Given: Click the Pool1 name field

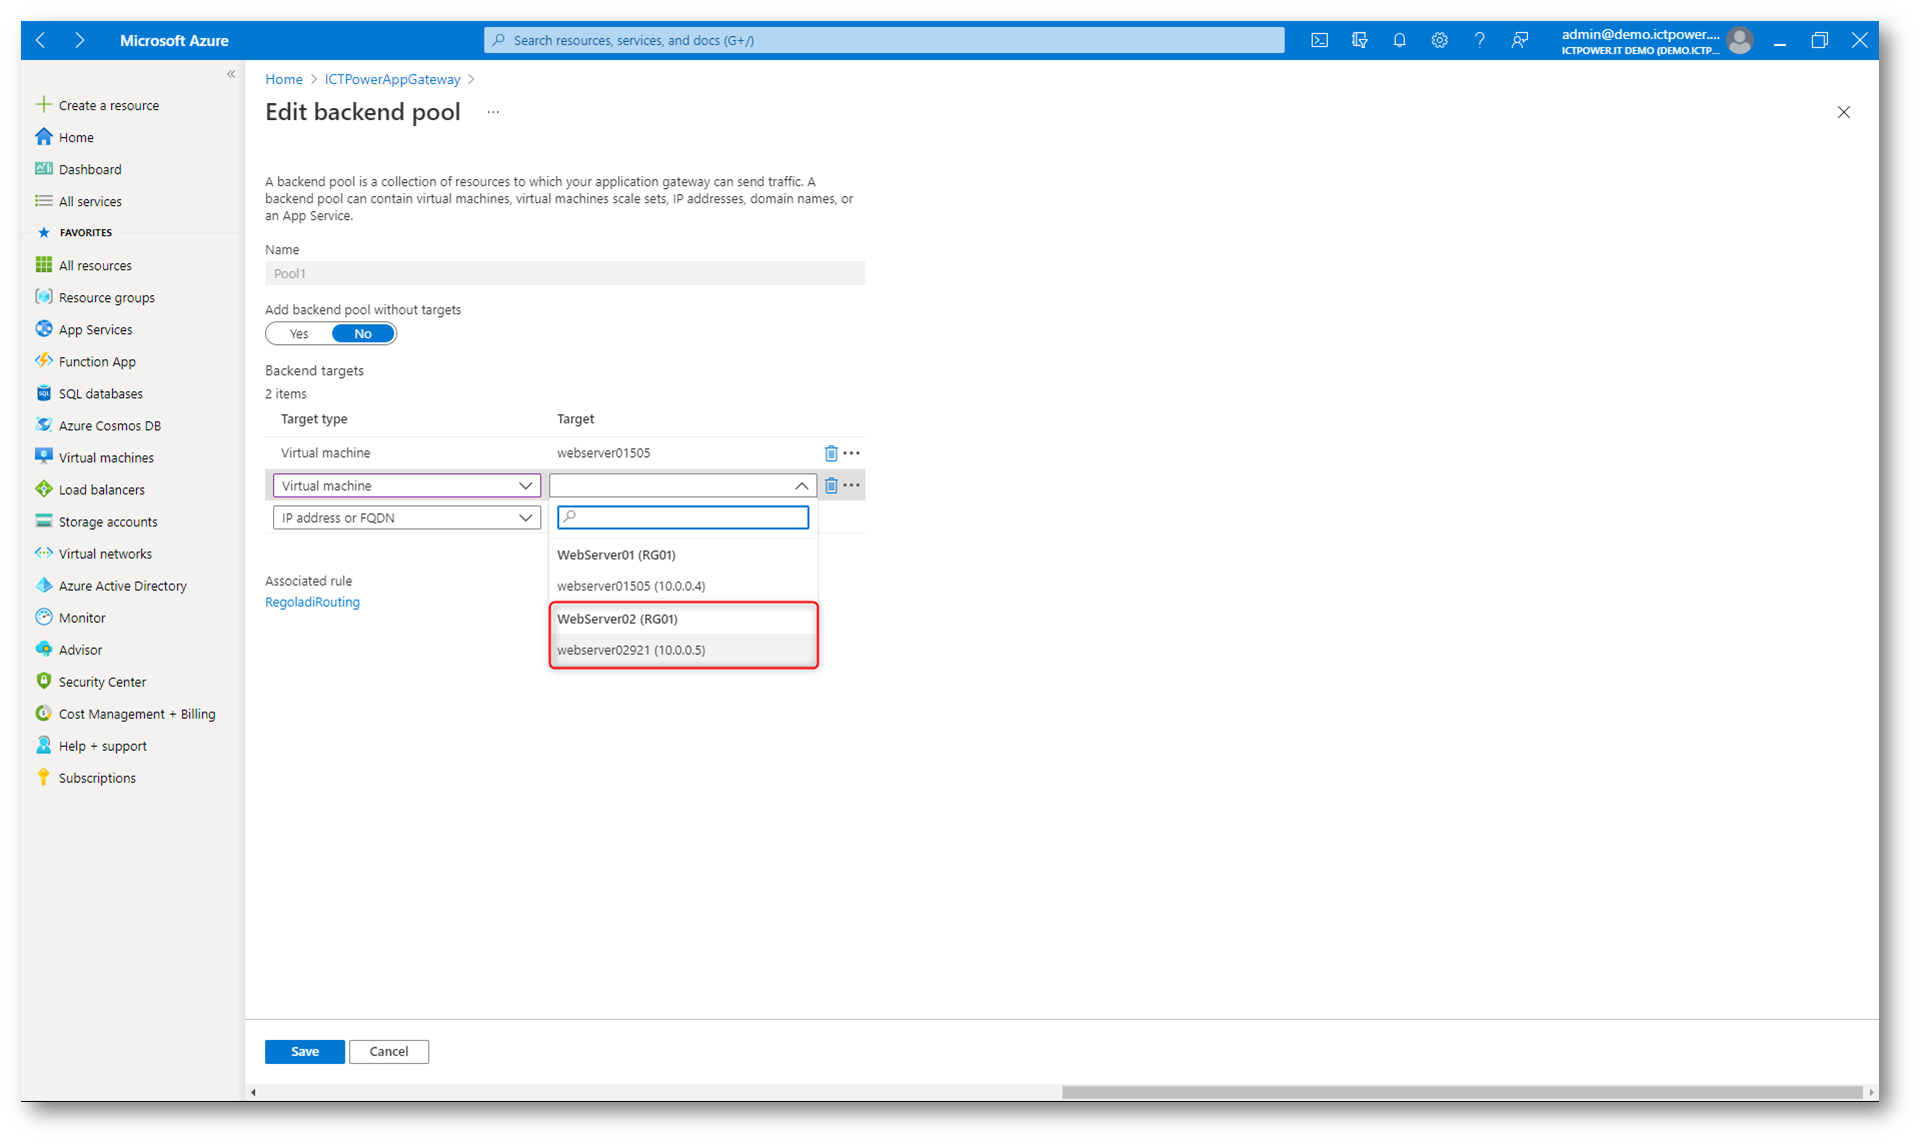Looking at the screenshot, I should coord(565,273).
